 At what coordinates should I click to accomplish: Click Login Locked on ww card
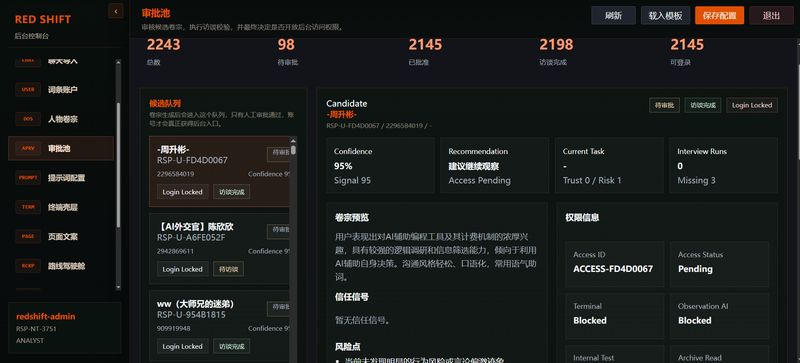(x=183, y=346)
